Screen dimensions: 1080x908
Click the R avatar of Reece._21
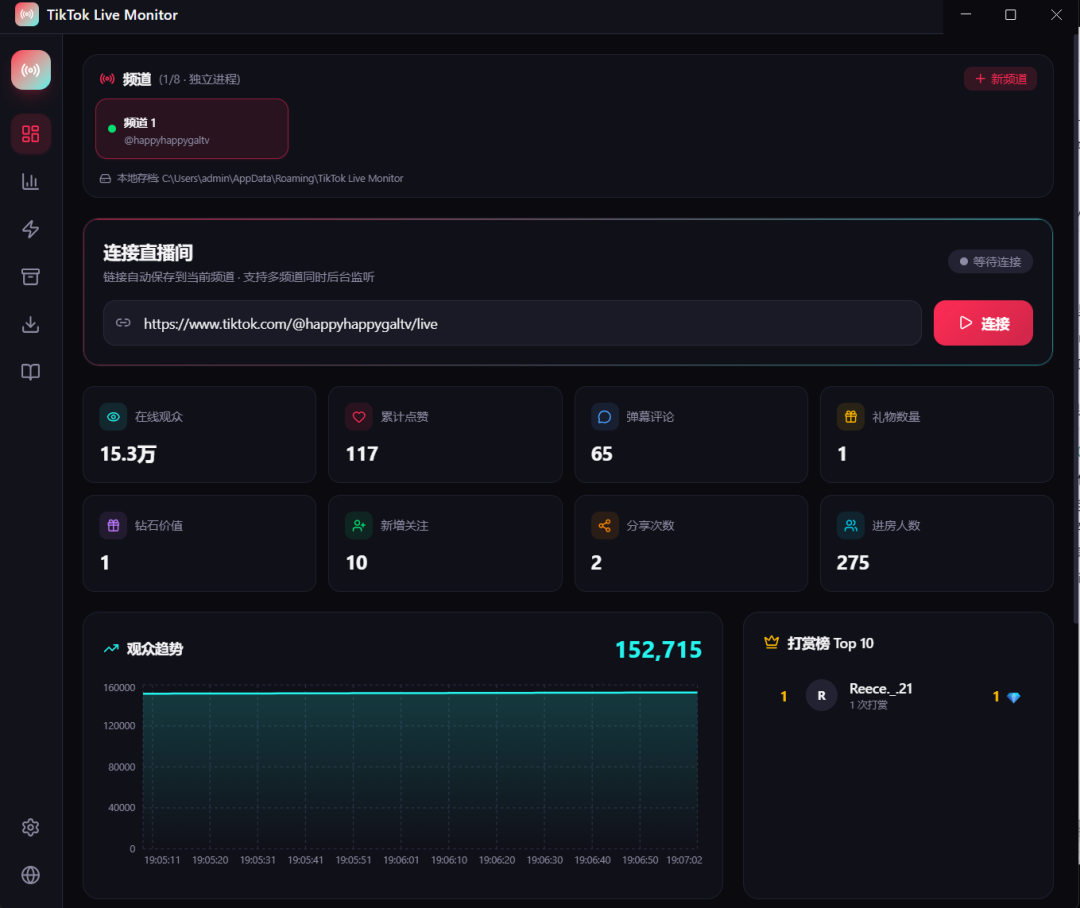[821, 696]
